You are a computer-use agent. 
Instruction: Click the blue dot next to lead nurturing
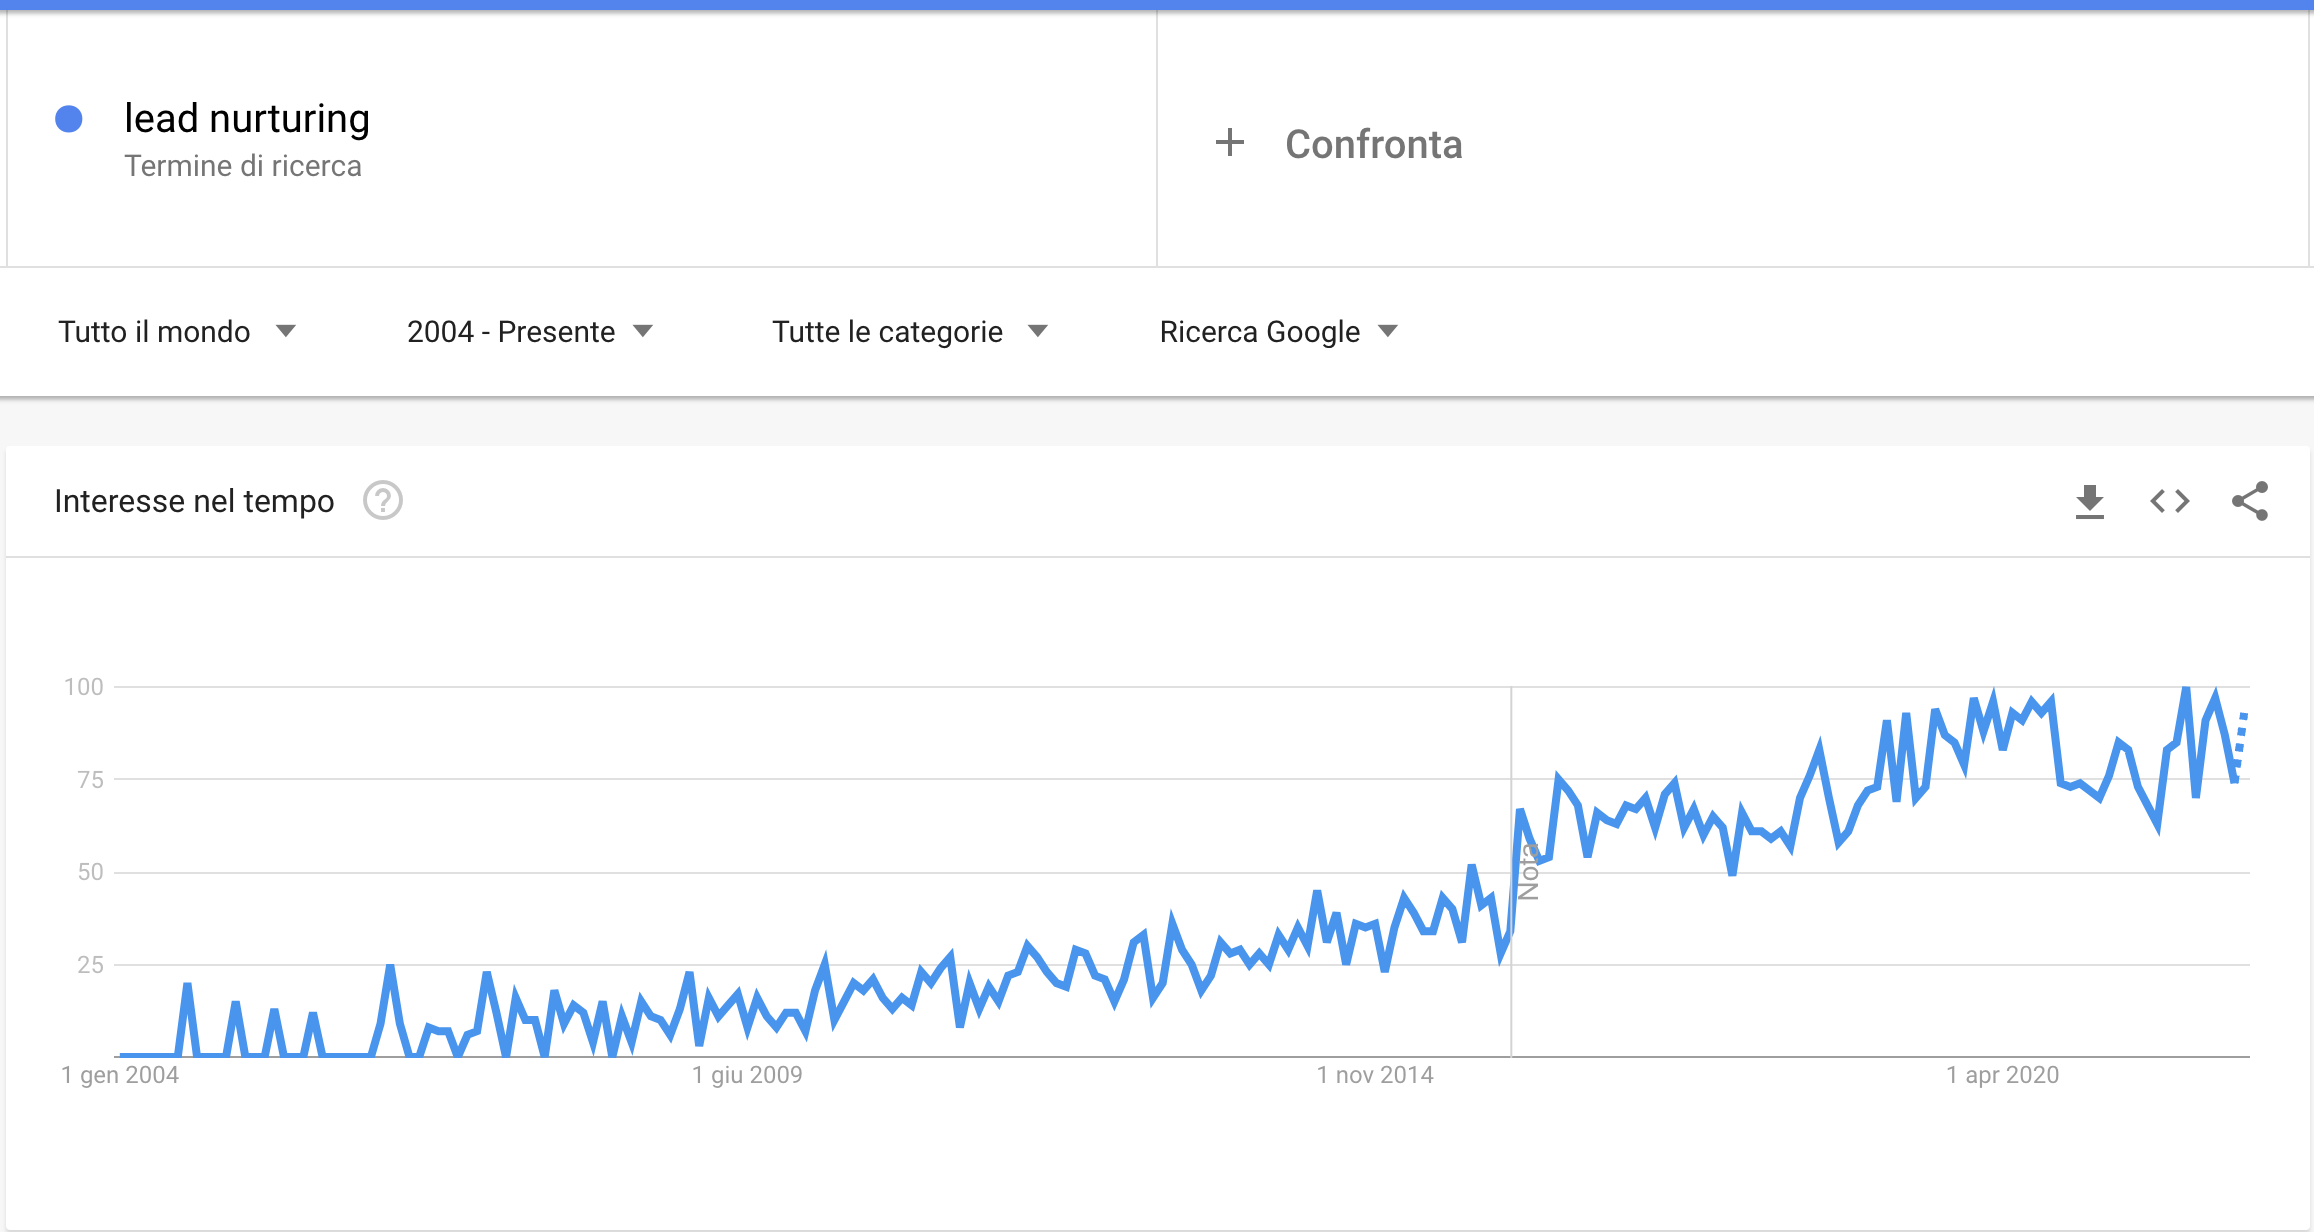pyautogui.click(x=69, y=119)
